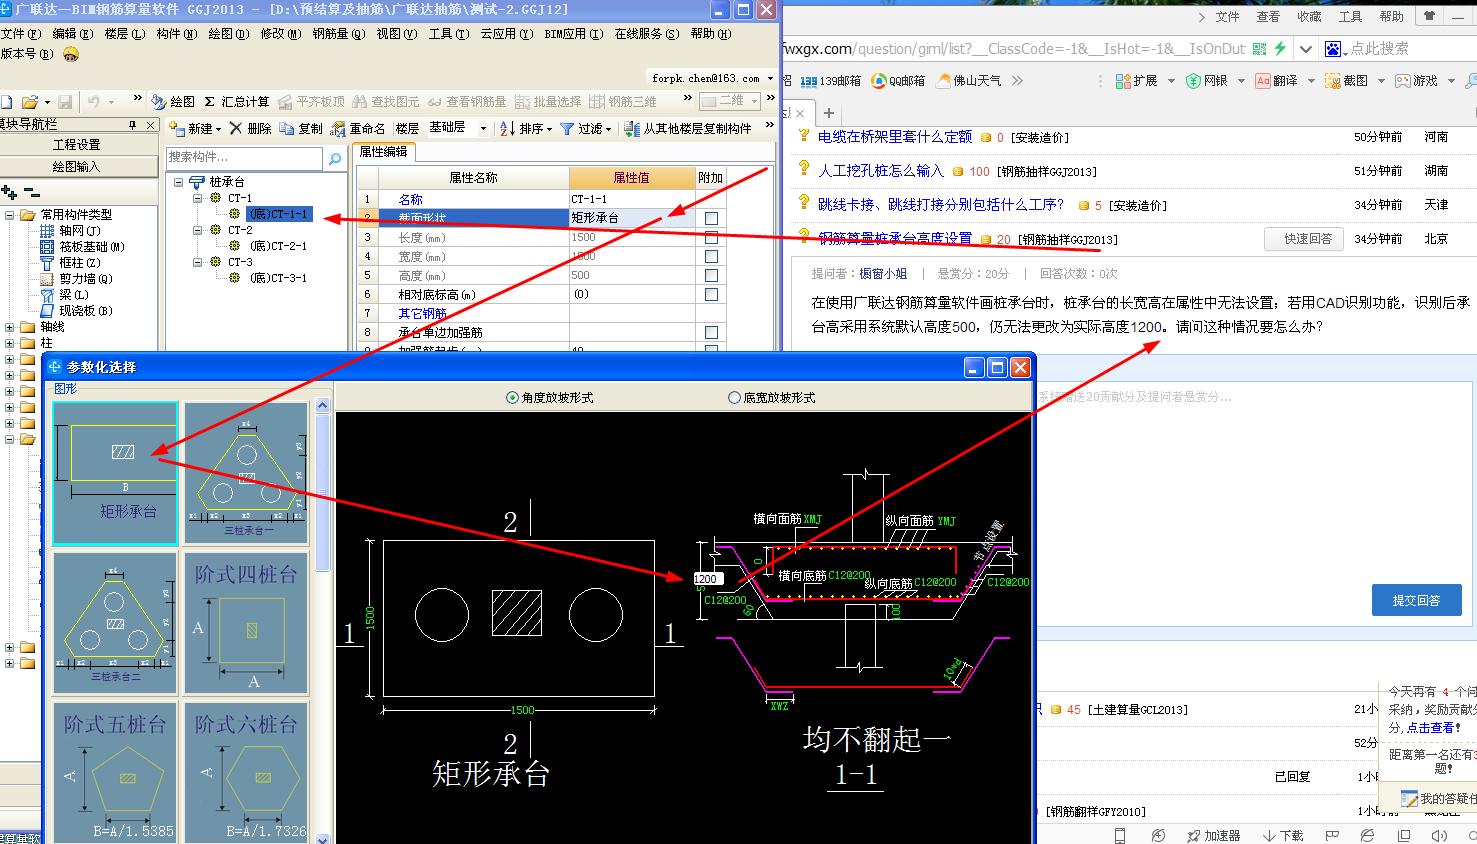Viewport: 1477px width, 844px height.
Task: Collapse the CT-1 tree node
Action: (198, 198)
